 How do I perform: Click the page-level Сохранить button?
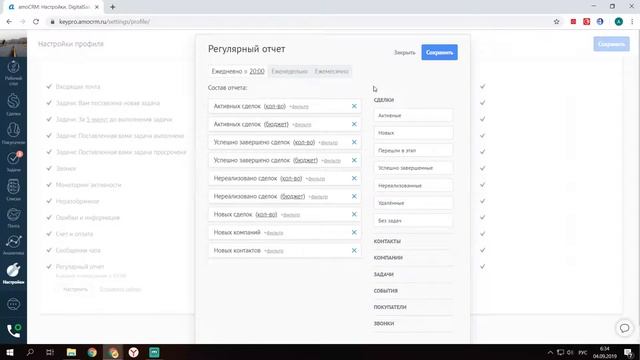tap(611, 44)
